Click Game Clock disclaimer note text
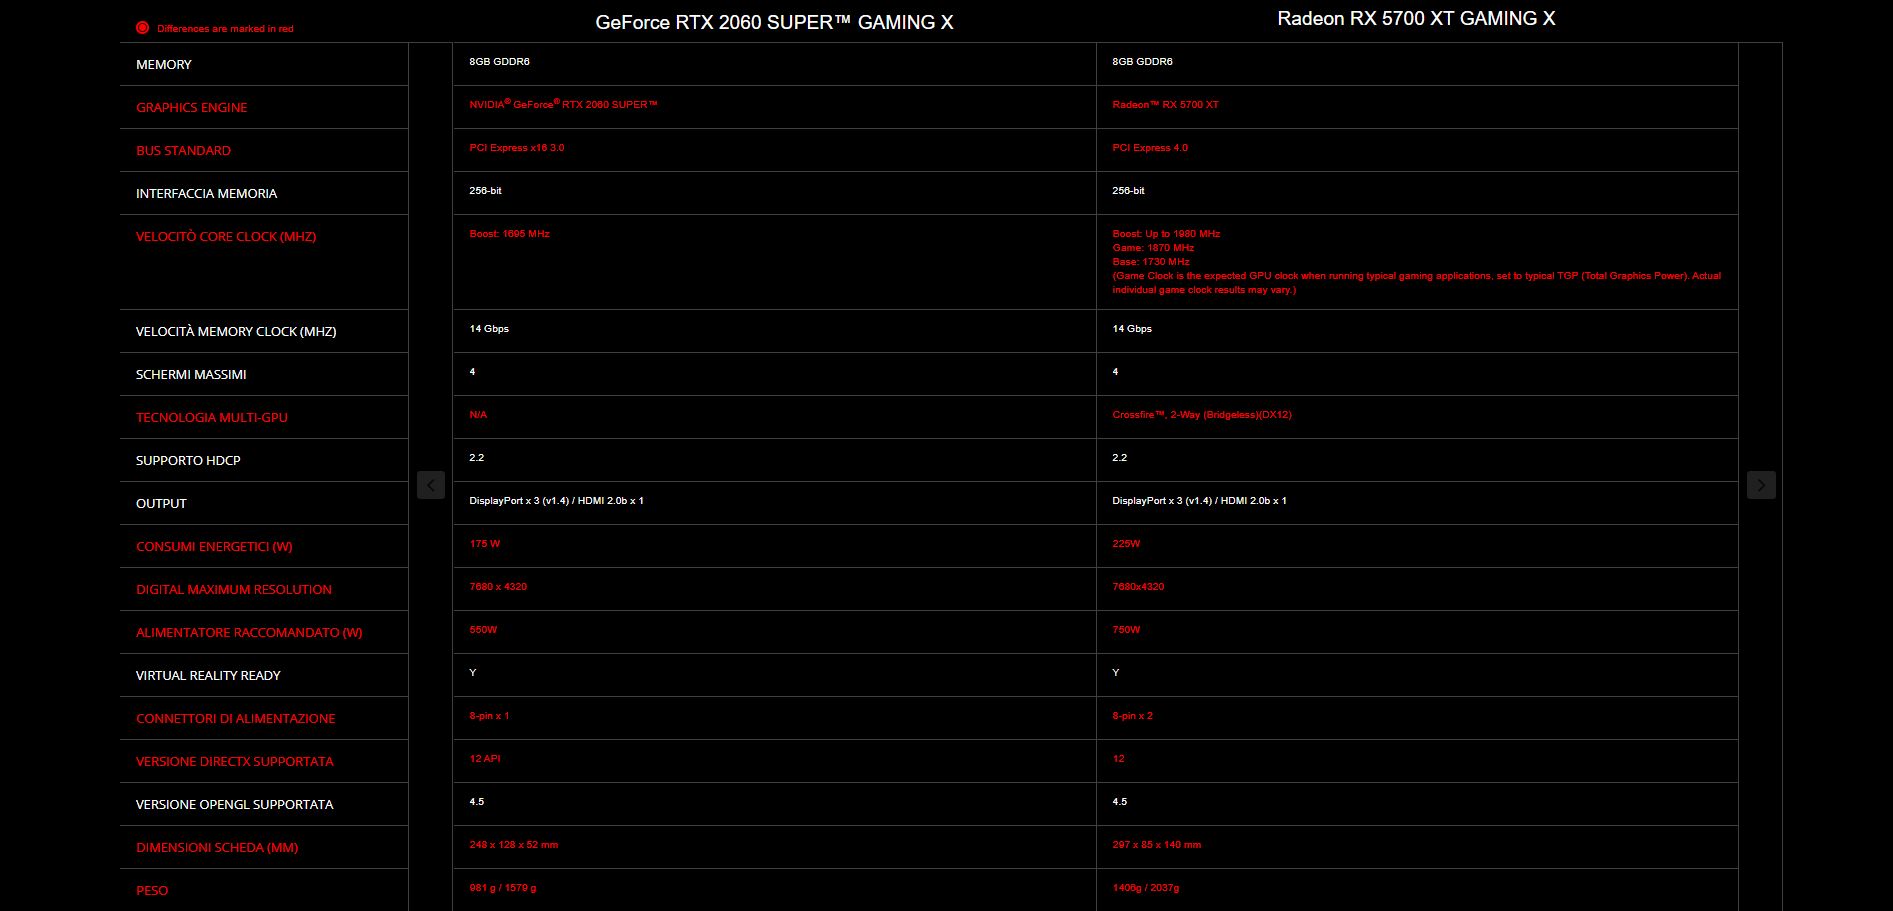1893x911 pixels. click(1416, 282)
